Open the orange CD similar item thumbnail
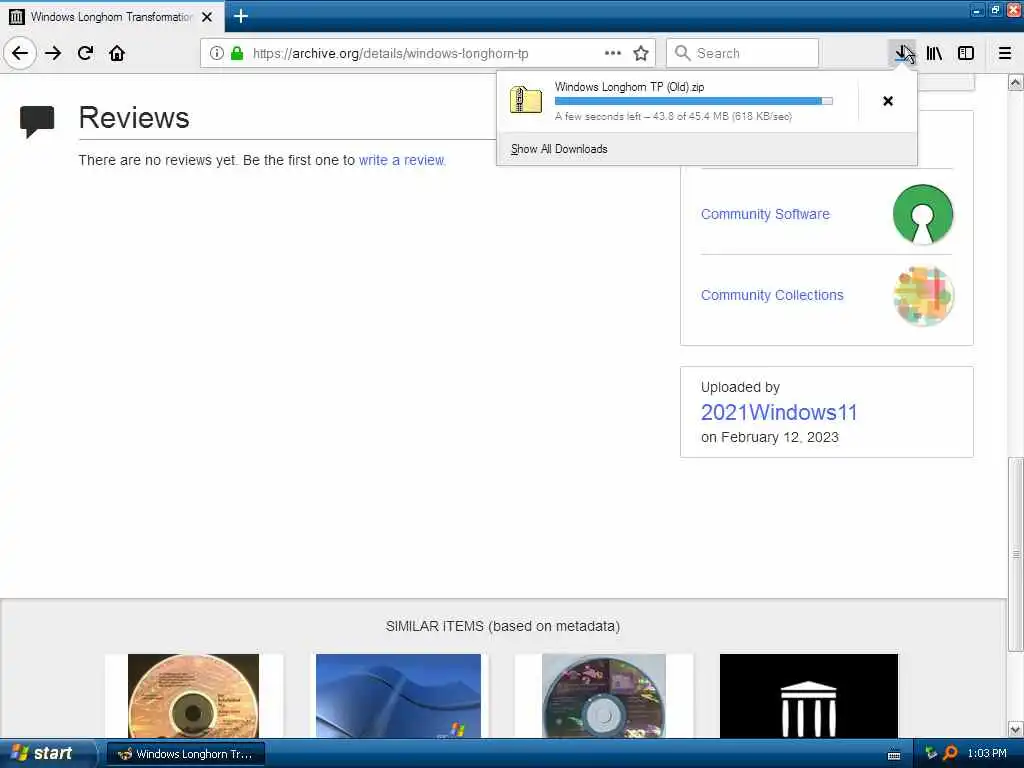Viewport: 1024px width, 768px height. coord(193,696)
